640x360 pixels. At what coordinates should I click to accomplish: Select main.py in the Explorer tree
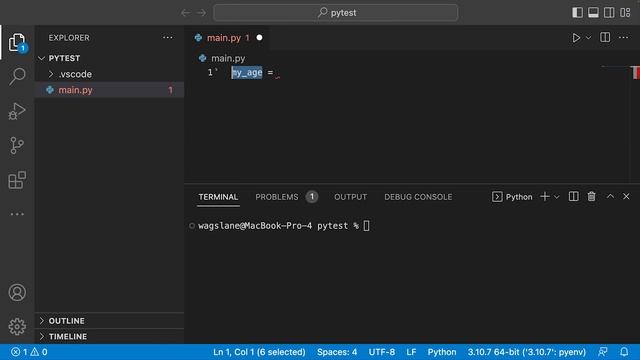(109, 90)
